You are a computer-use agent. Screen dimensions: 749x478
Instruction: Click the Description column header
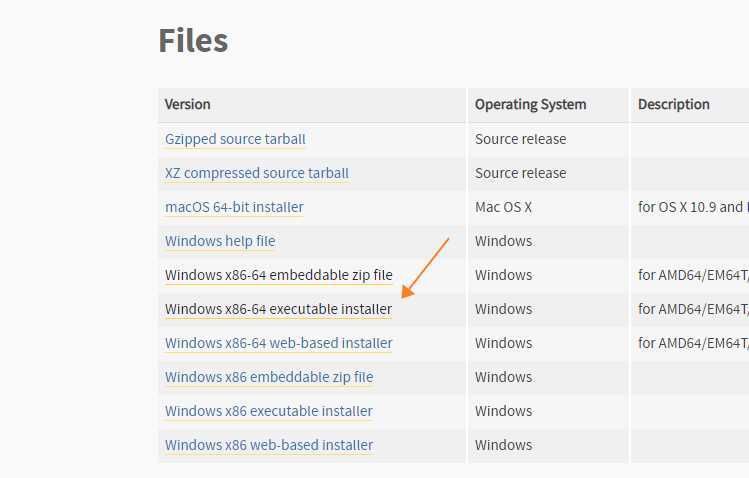674,104
